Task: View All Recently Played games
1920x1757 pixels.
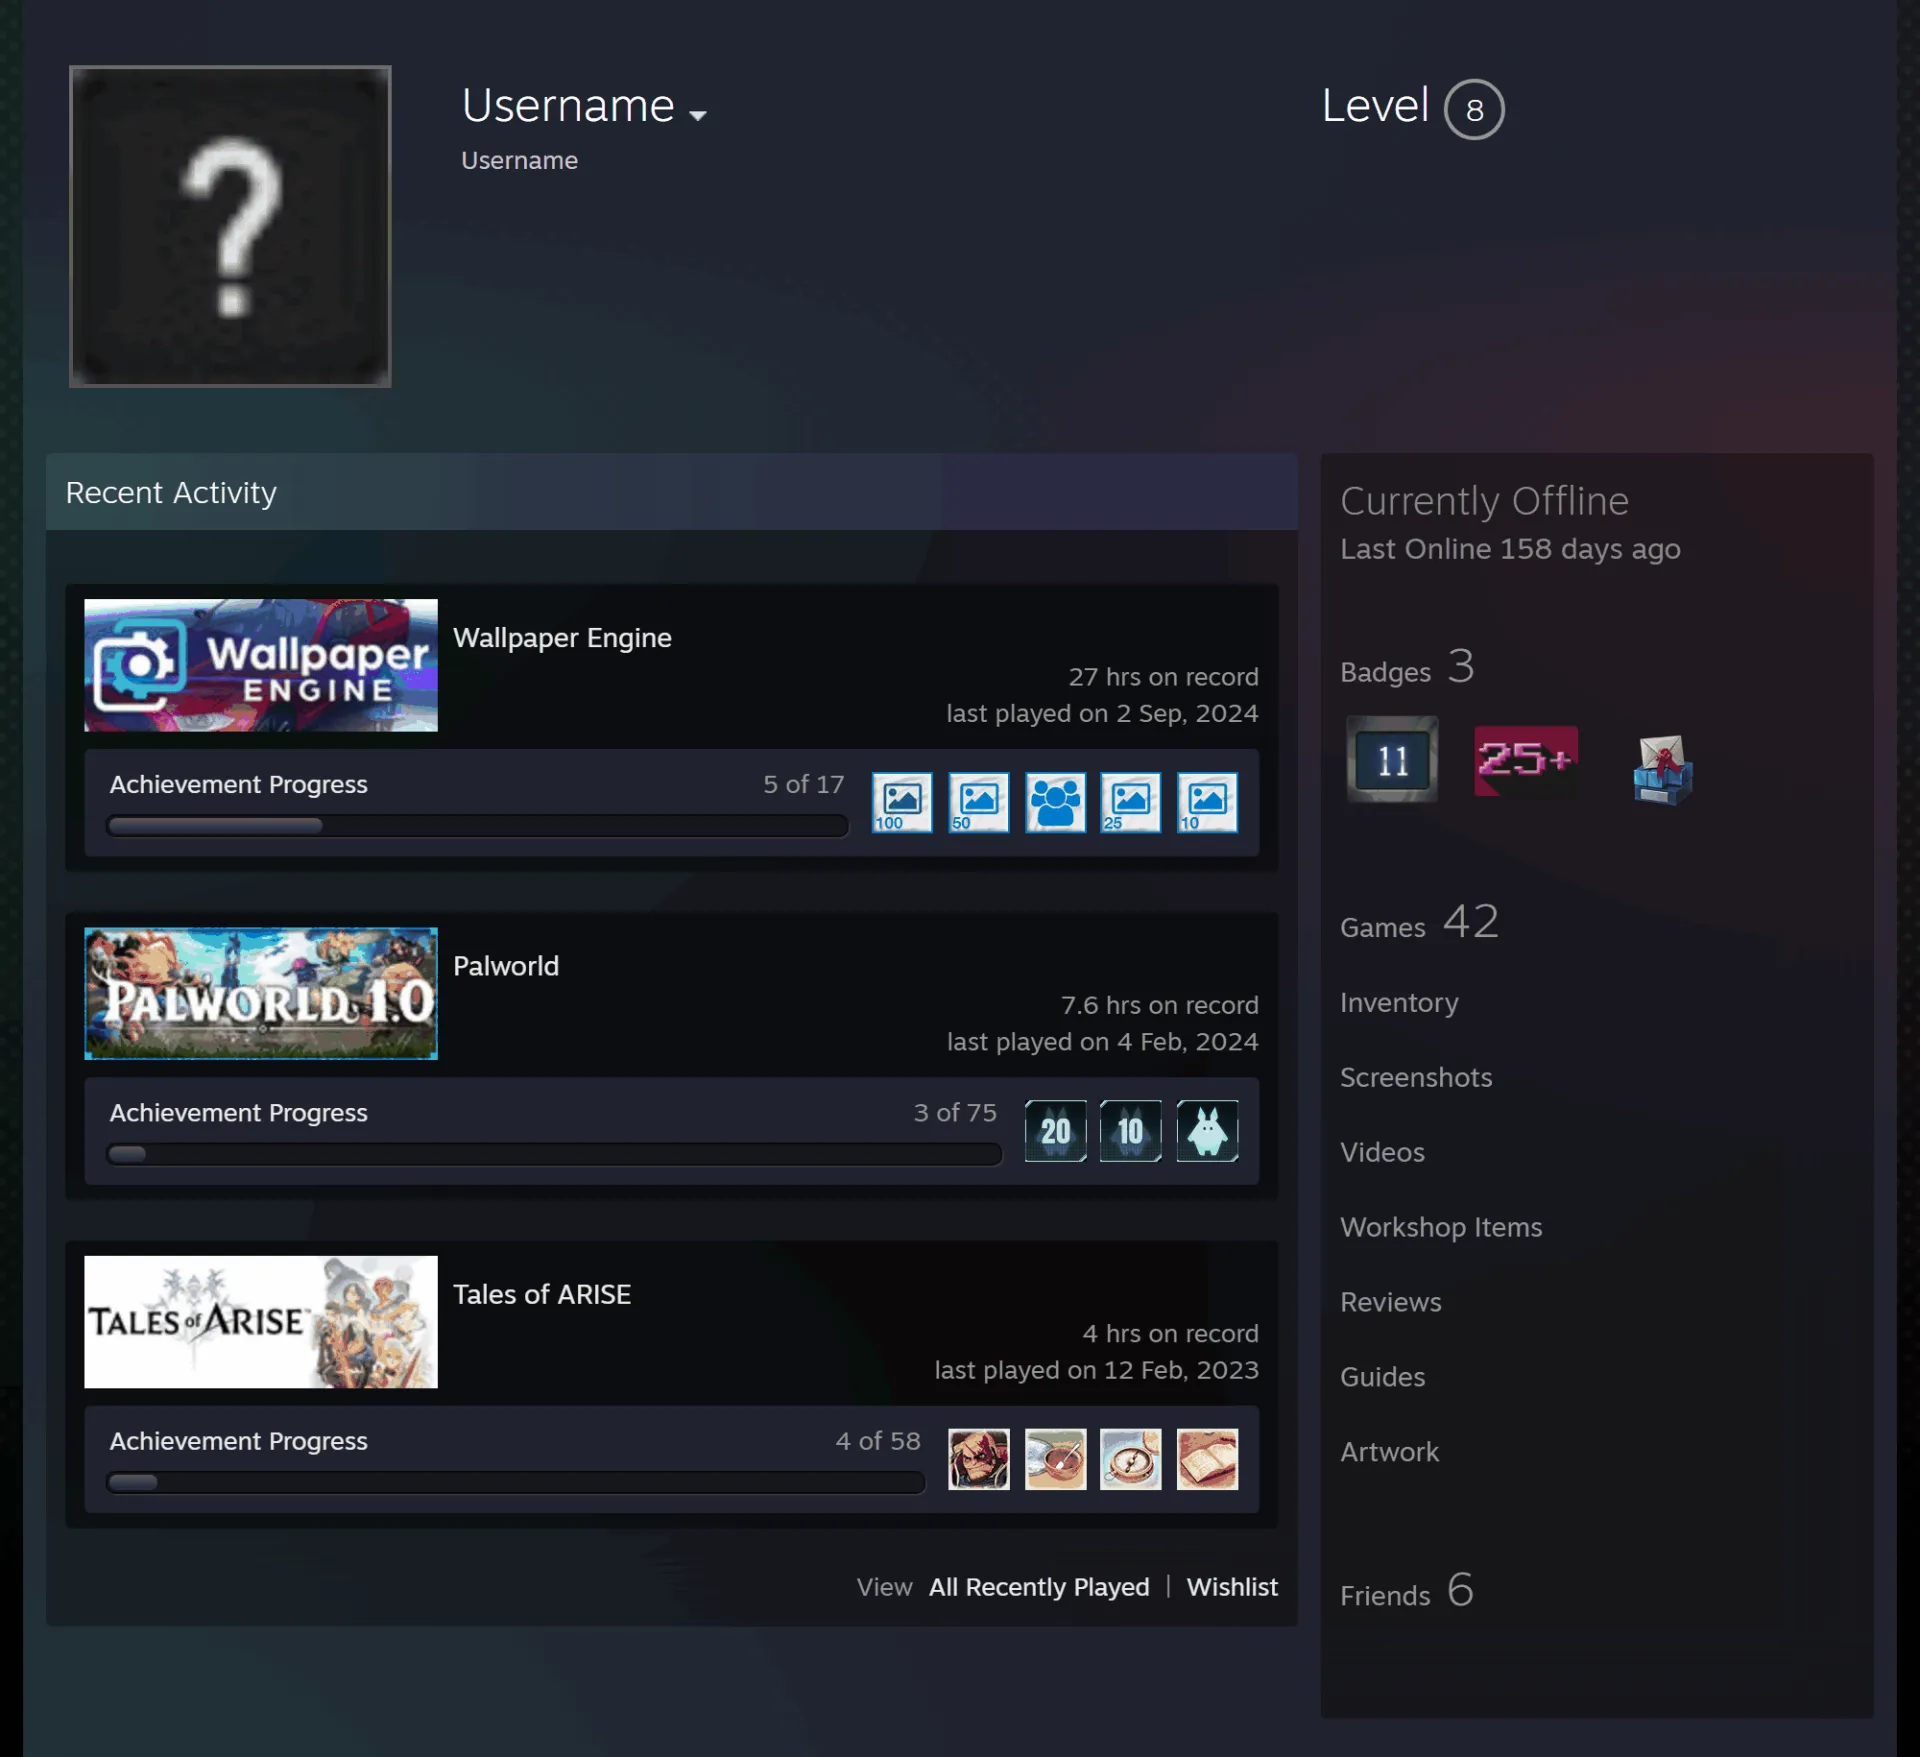Action: 1039,1587
